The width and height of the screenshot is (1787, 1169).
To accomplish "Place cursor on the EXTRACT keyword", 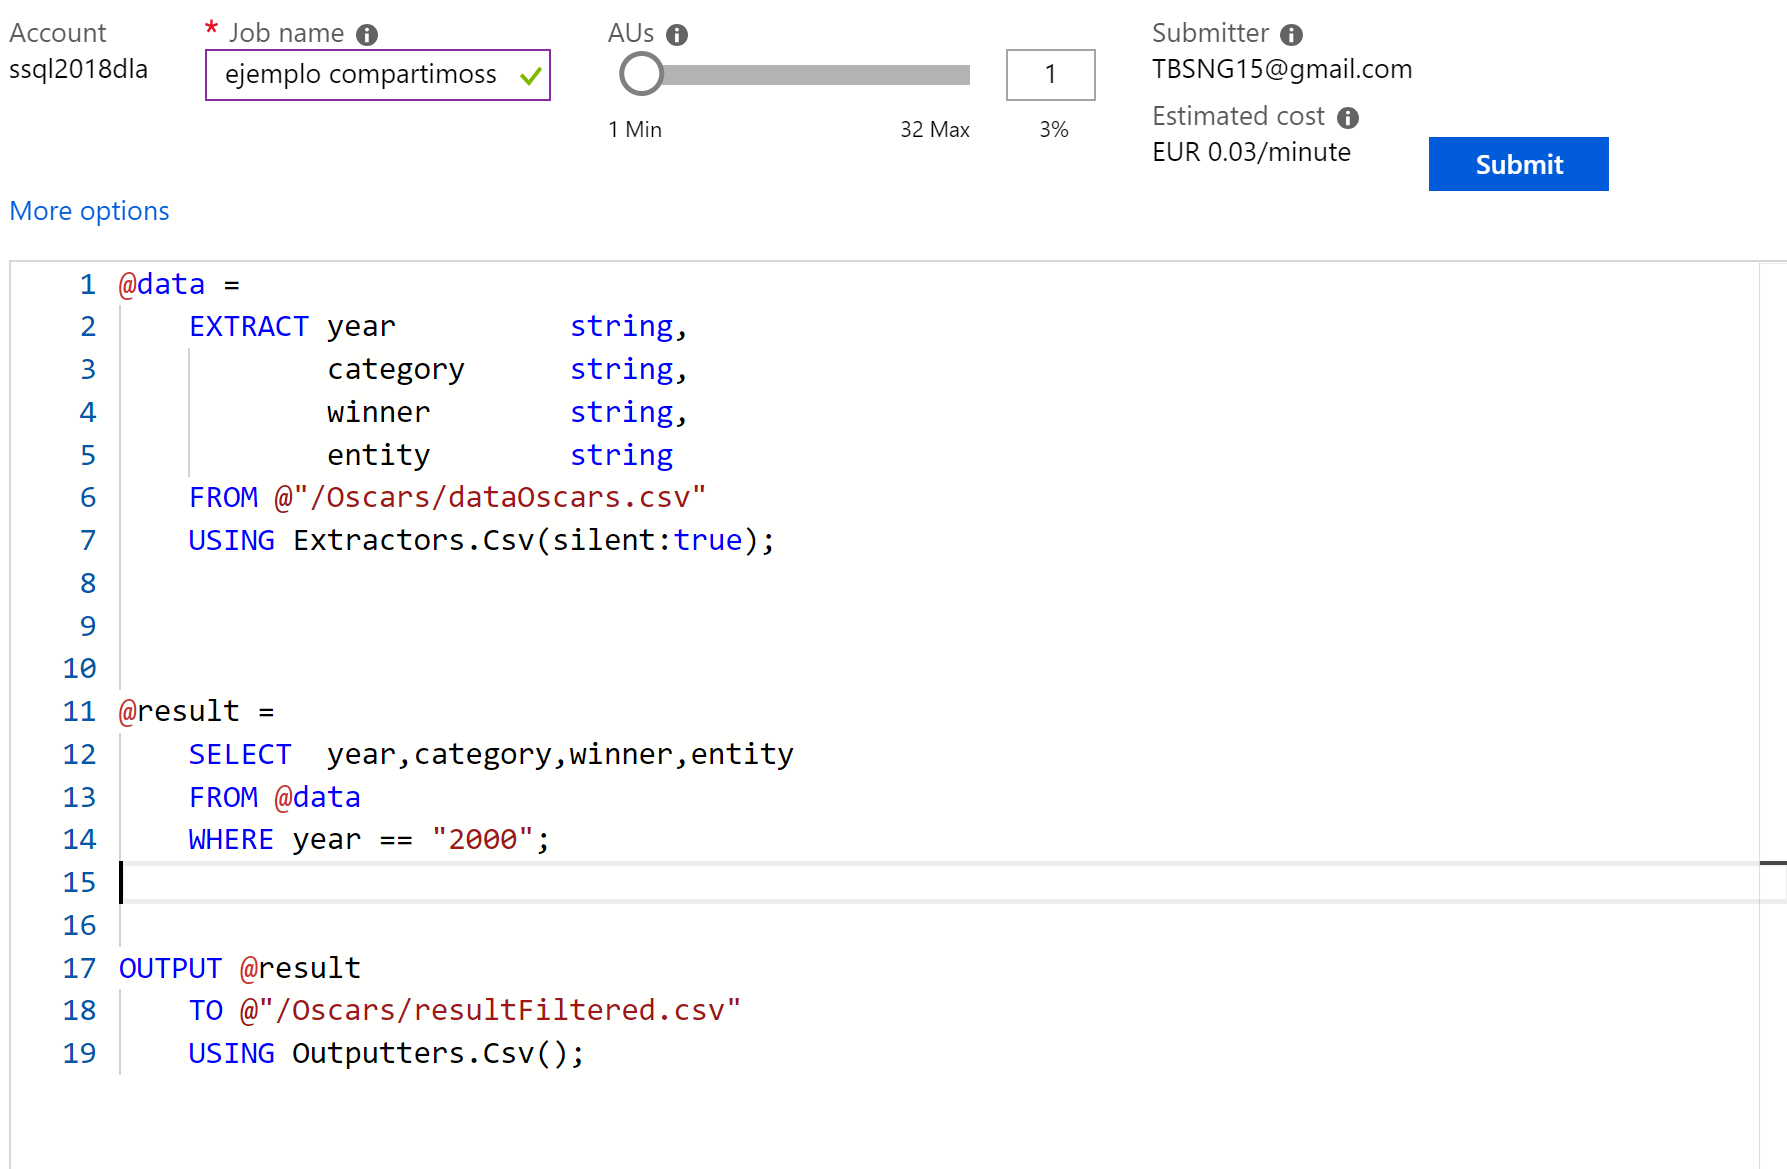I will [x=248, y=327].
